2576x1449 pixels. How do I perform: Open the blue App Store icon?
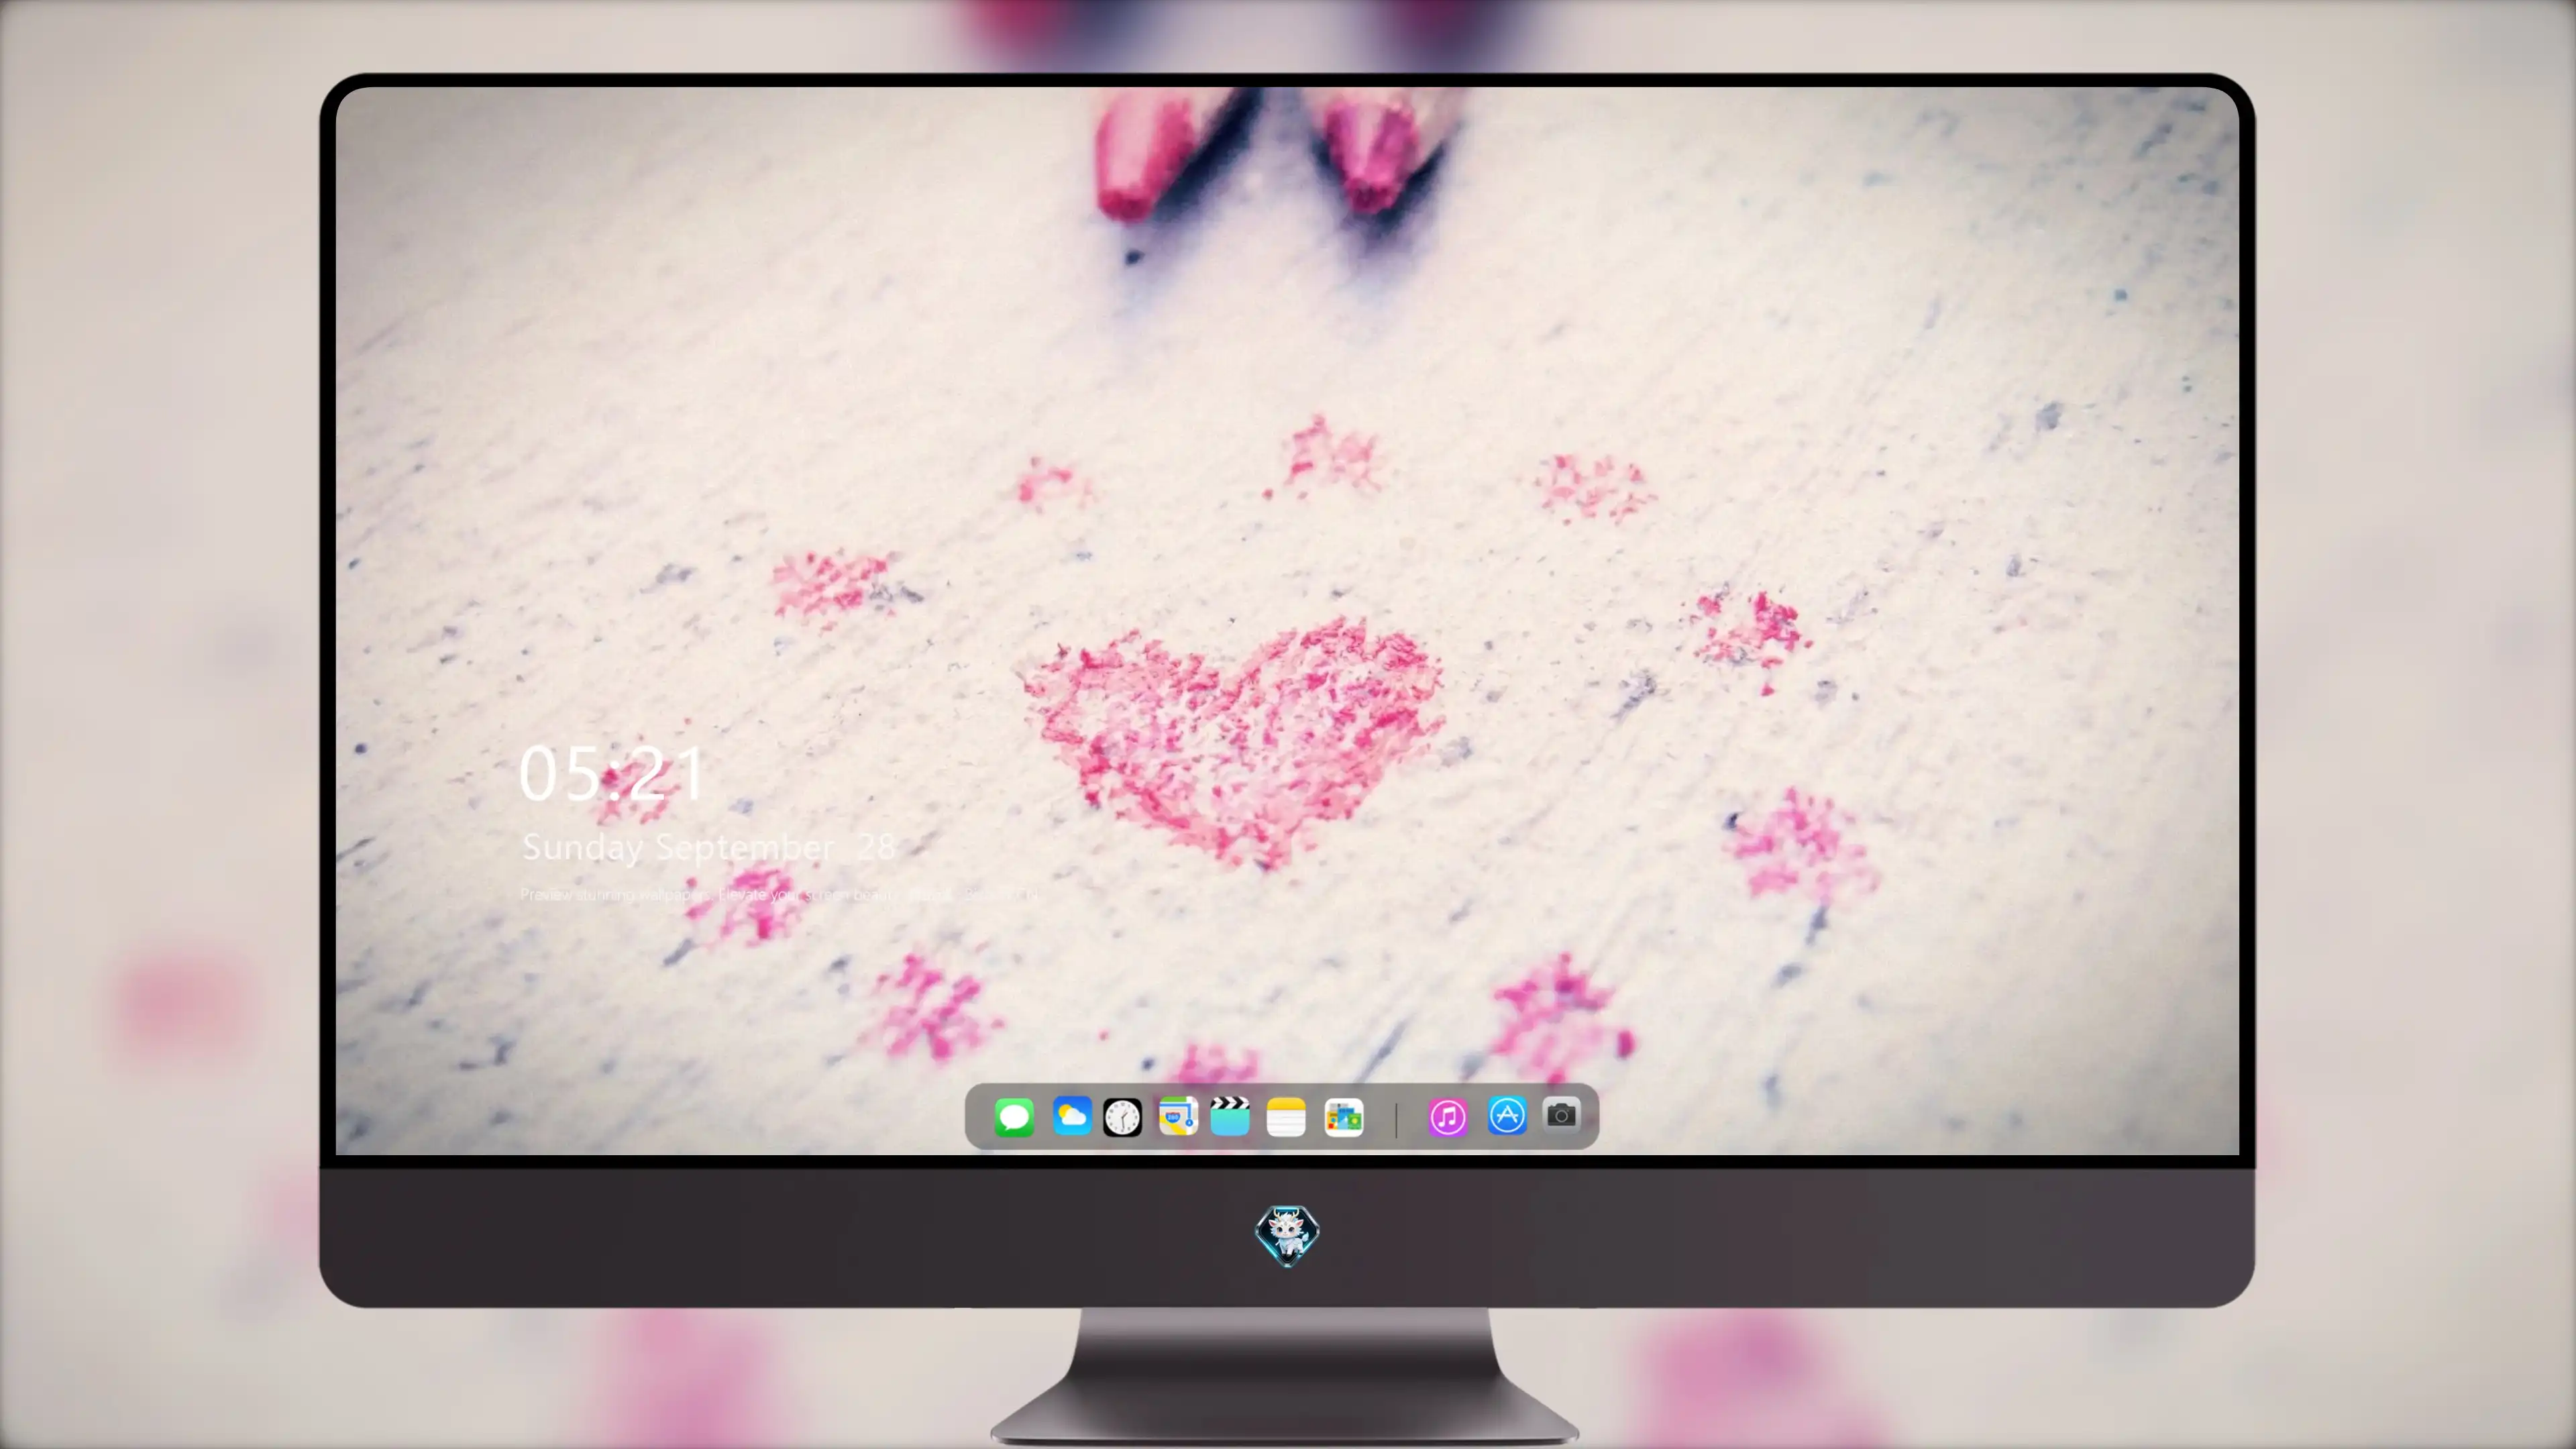point(1506,1115)
